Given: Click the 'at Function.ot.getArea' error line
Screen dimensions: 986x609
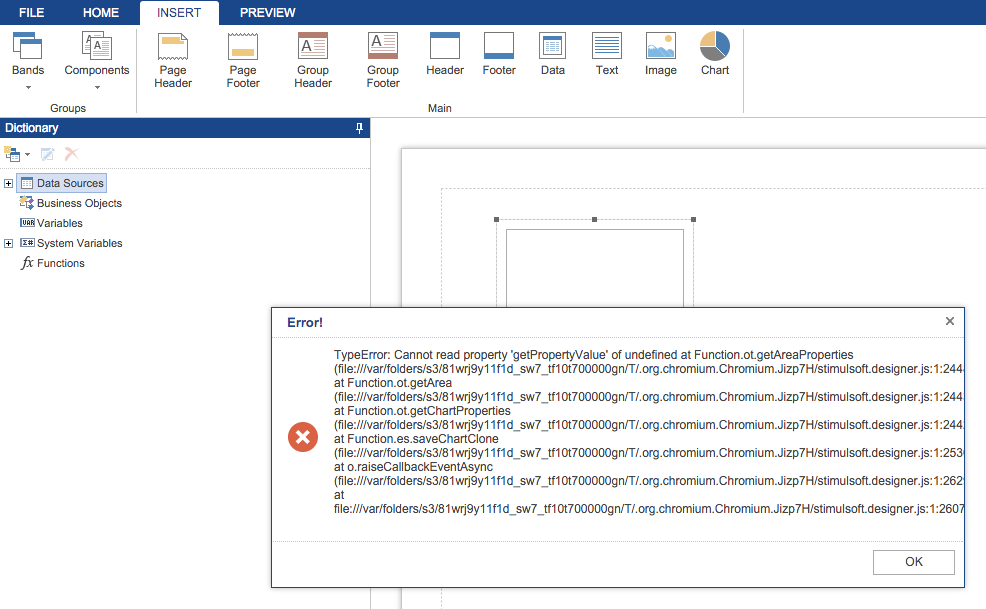Looking at the screenshot, I should click(393, 383).
